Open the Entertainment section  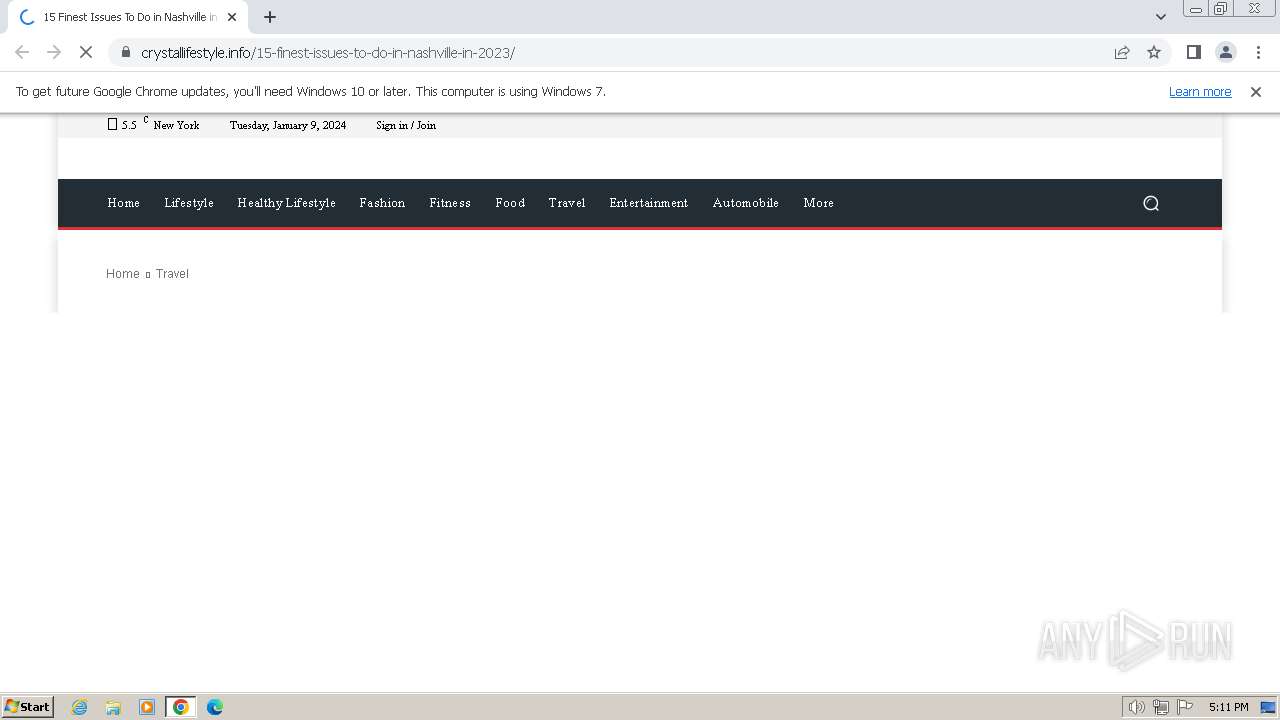click(649, 203)
